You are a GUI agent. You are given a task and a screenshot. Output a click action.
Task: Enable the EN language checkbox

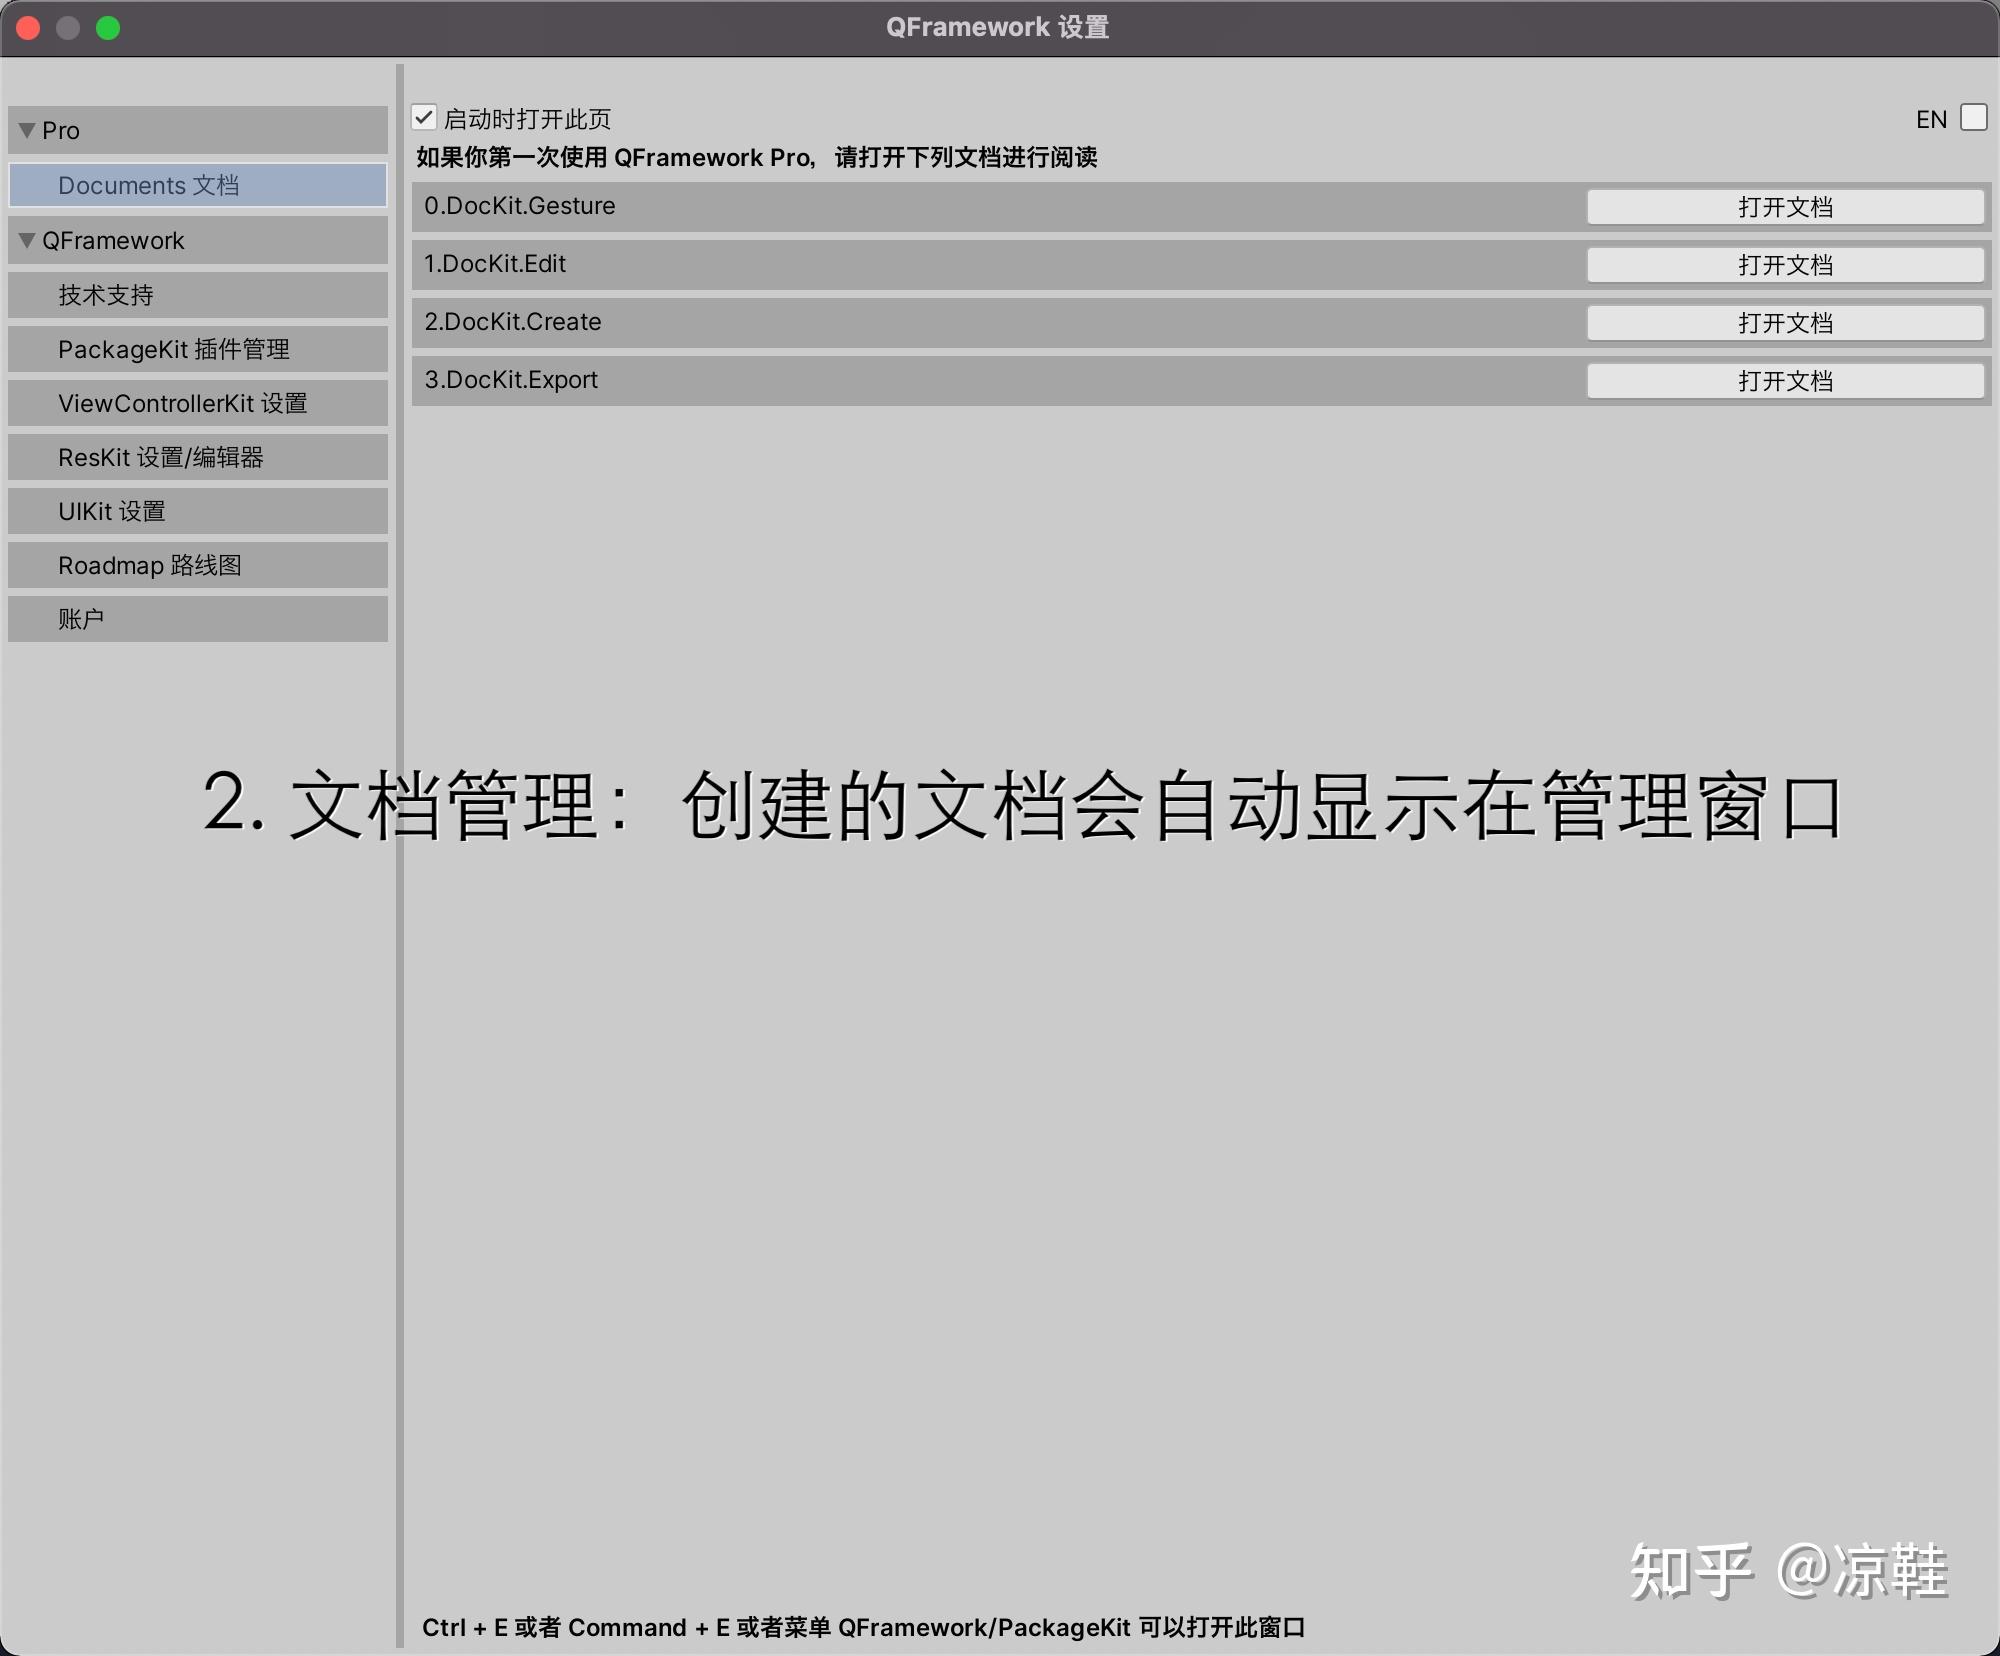tap(1973, 118)
